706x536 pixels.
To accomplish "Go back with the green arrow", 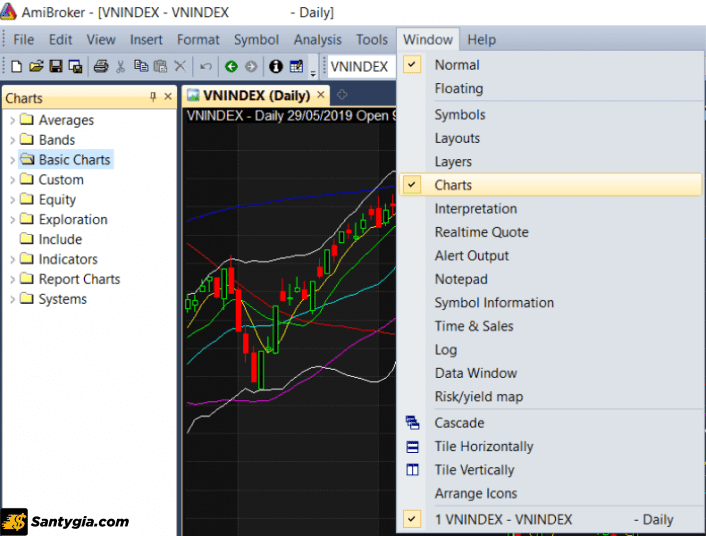I will pyautogui.click(x=231, y=67).
